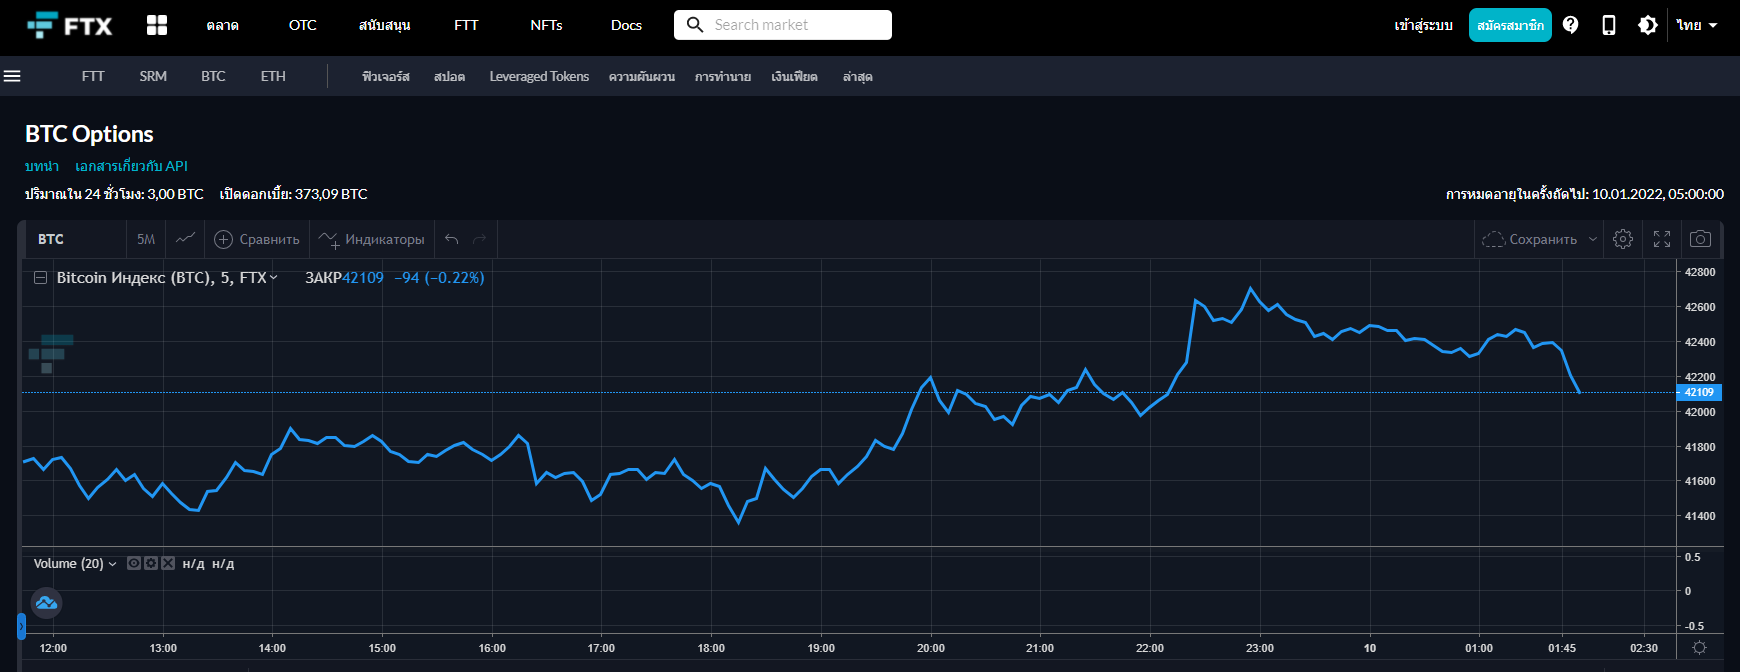Undo the last chart action

click(452, 239)
